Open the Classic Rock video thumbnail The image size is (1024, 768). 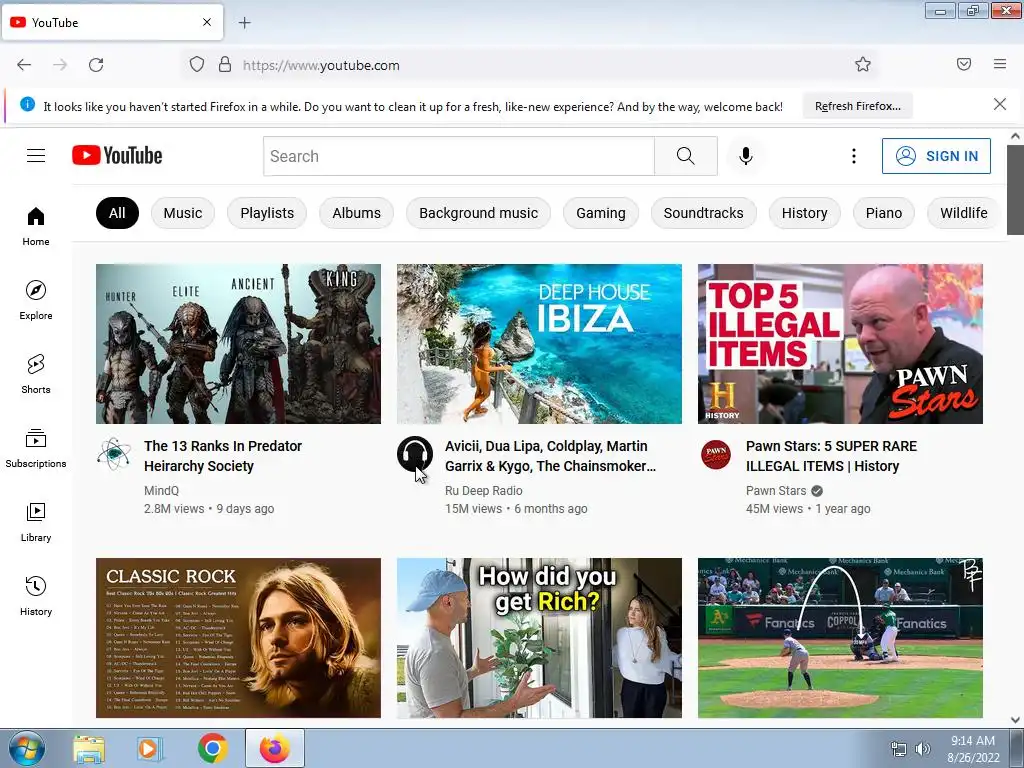tap(238, 637)
